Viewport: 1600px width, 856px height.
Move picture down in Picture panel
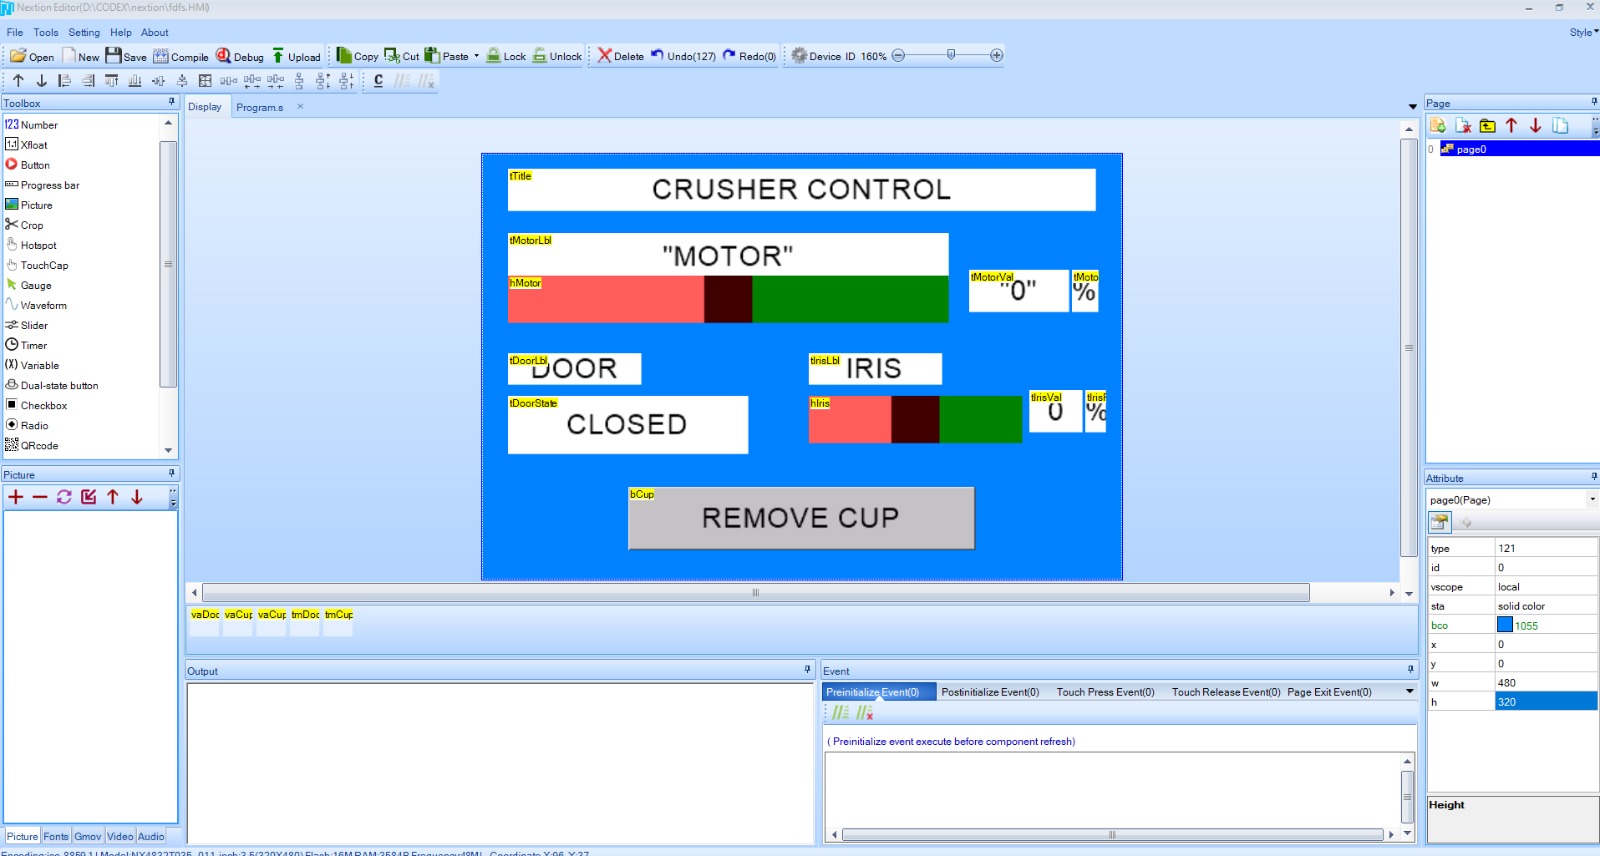(x=137, y=497)
